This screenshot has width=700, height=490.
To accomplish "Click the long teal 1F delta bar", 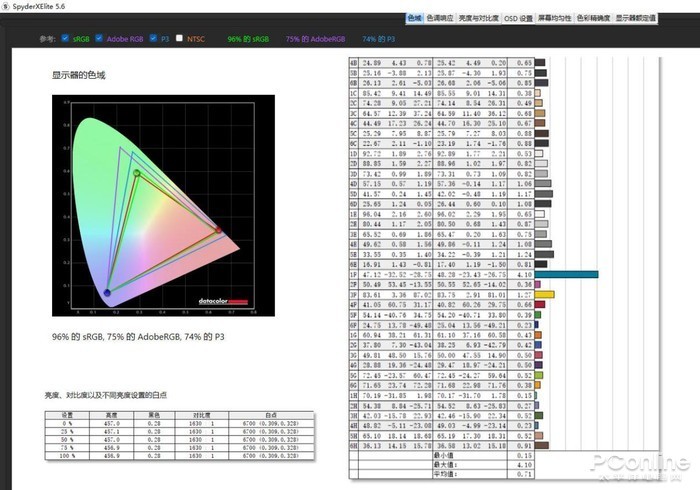I will point(566,274).
